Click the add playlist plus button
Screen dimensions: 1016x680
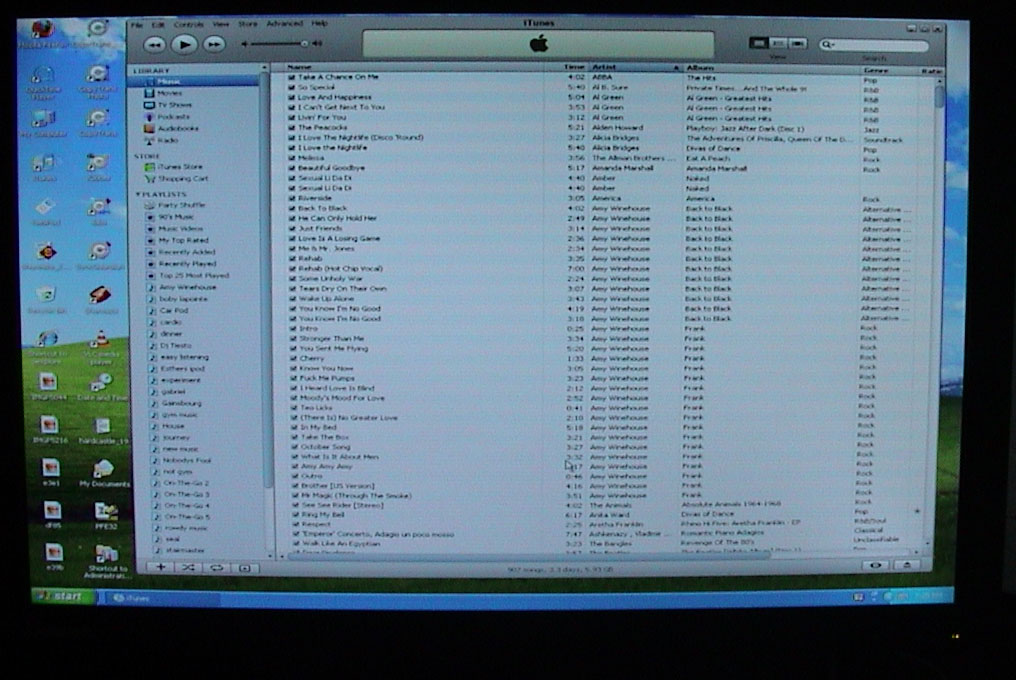coord(160,567)
